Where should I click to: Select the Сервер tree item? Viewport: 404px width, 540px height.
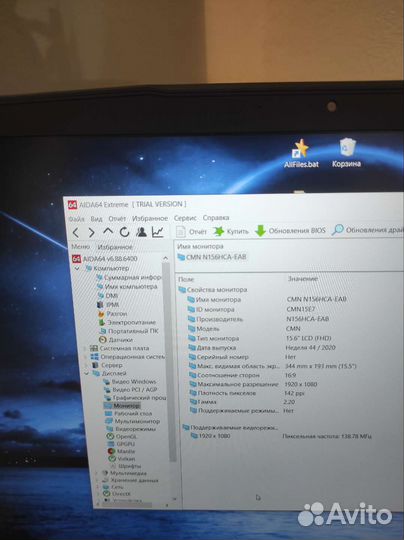107,365
